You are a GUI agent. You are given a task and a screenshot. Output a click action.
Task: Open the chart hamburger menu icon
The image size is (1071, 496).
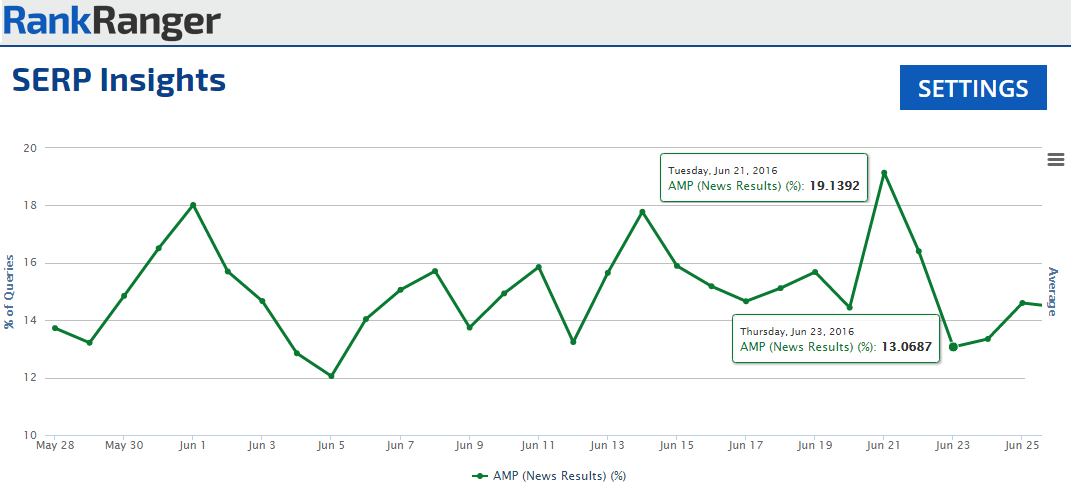(x=1055, y=159)
